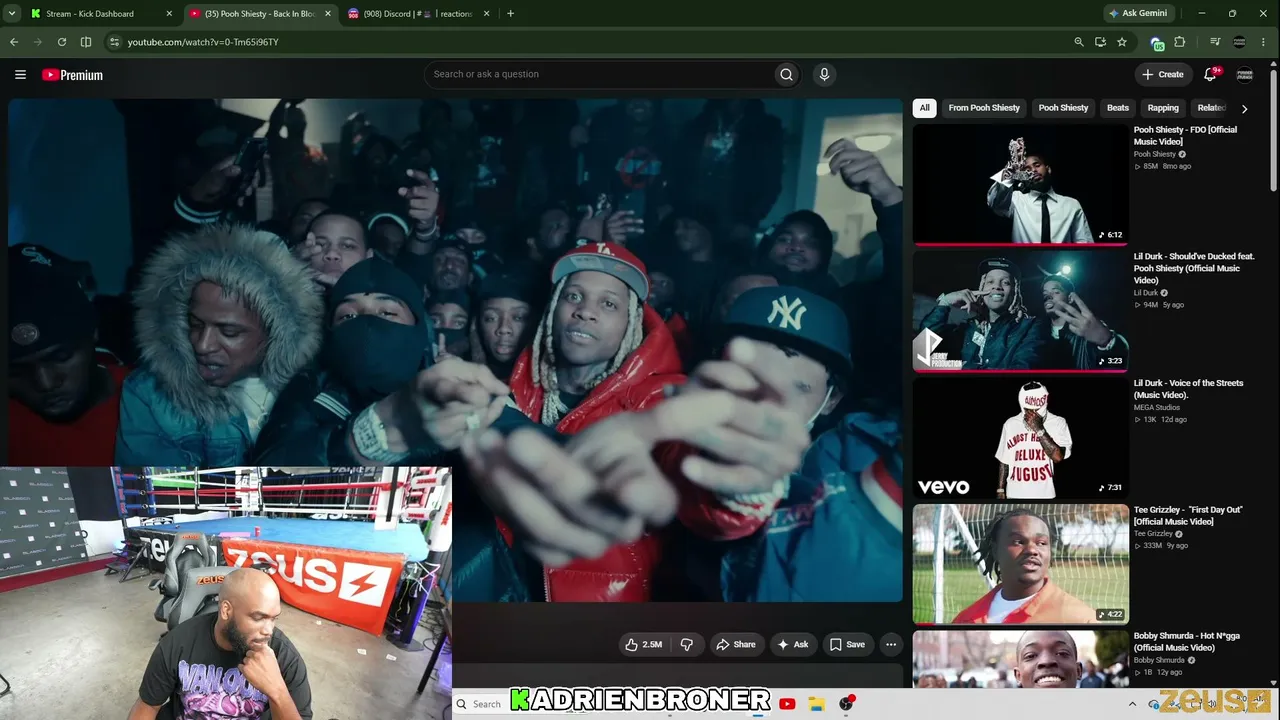Open the YouTube guide hamburger menu
The height and width of the screenshot is (720, 1280).
[x=20, y=75]
